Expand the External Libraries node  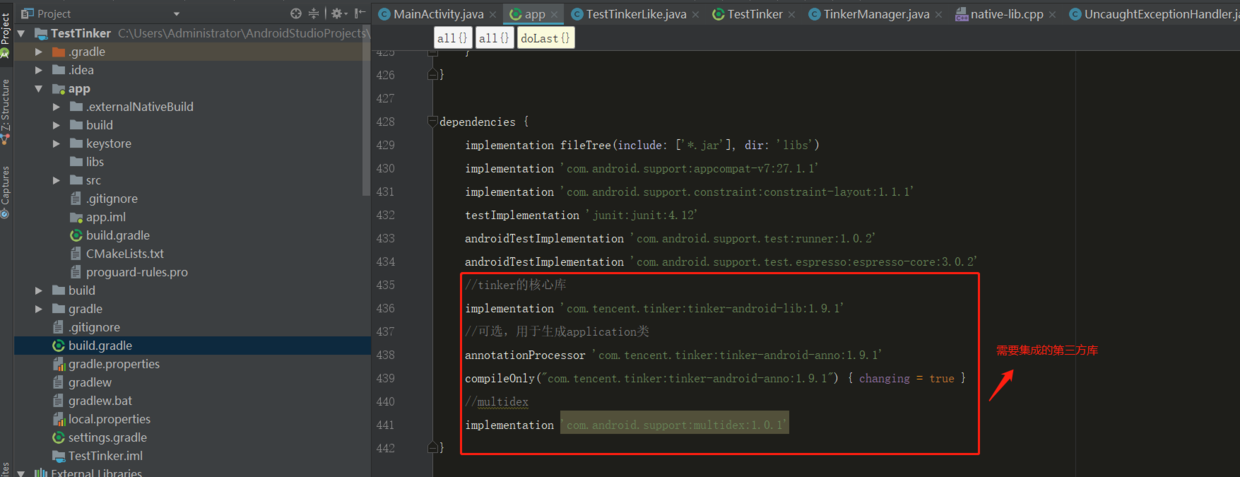tap(22, 474)
